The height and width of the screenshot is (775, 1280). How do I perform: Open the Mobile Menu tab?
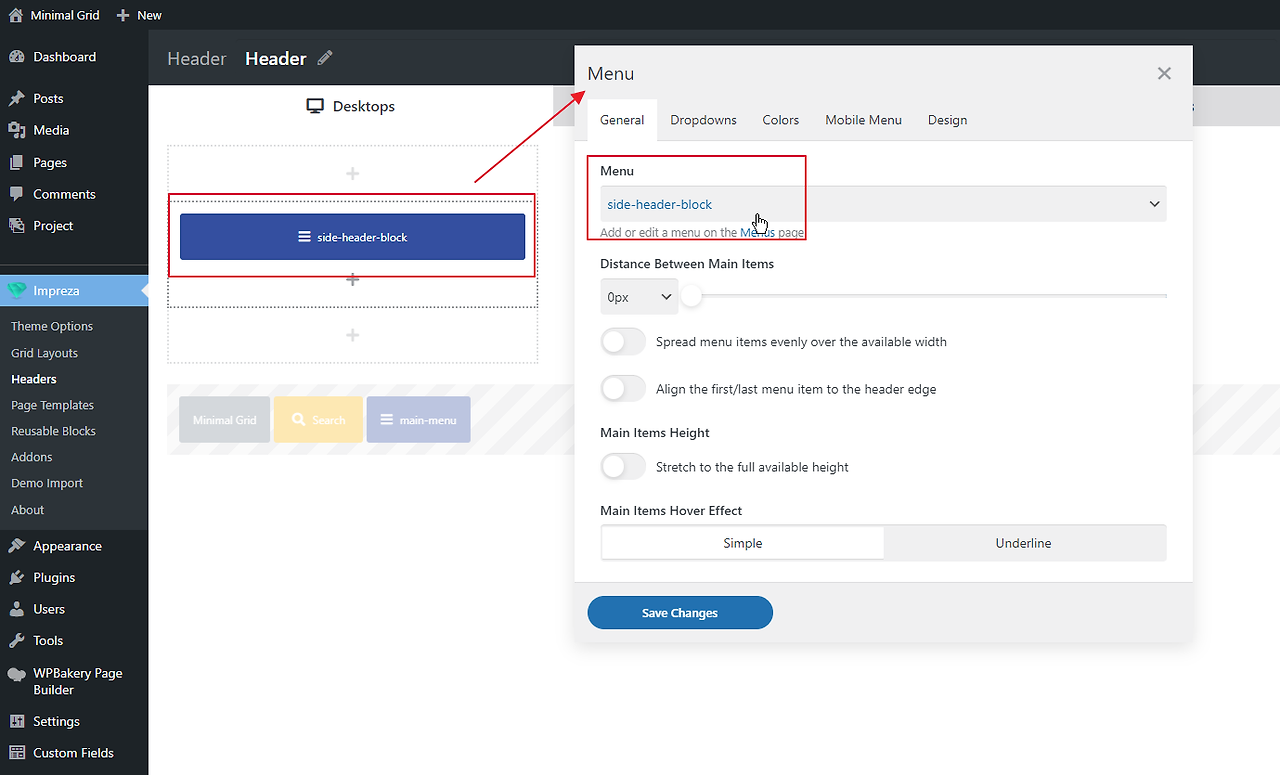point(864,120)
